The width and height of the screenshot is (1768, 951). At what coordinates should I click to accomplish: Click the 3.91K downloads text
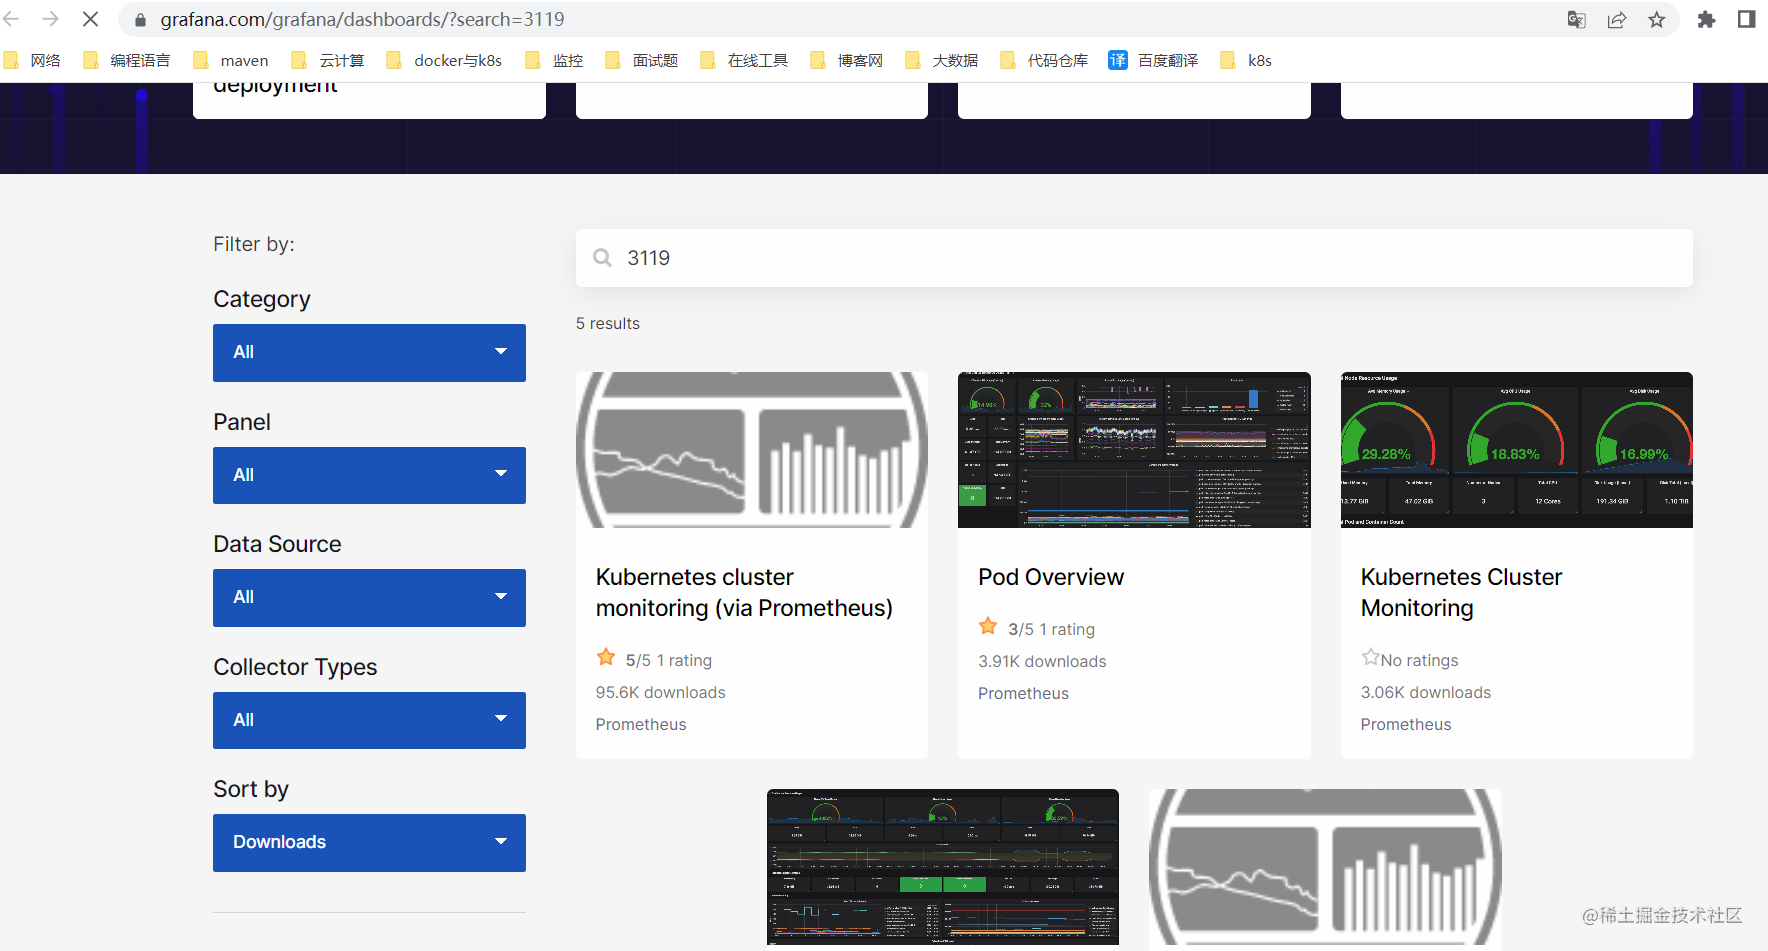(x=1042, y=661)
